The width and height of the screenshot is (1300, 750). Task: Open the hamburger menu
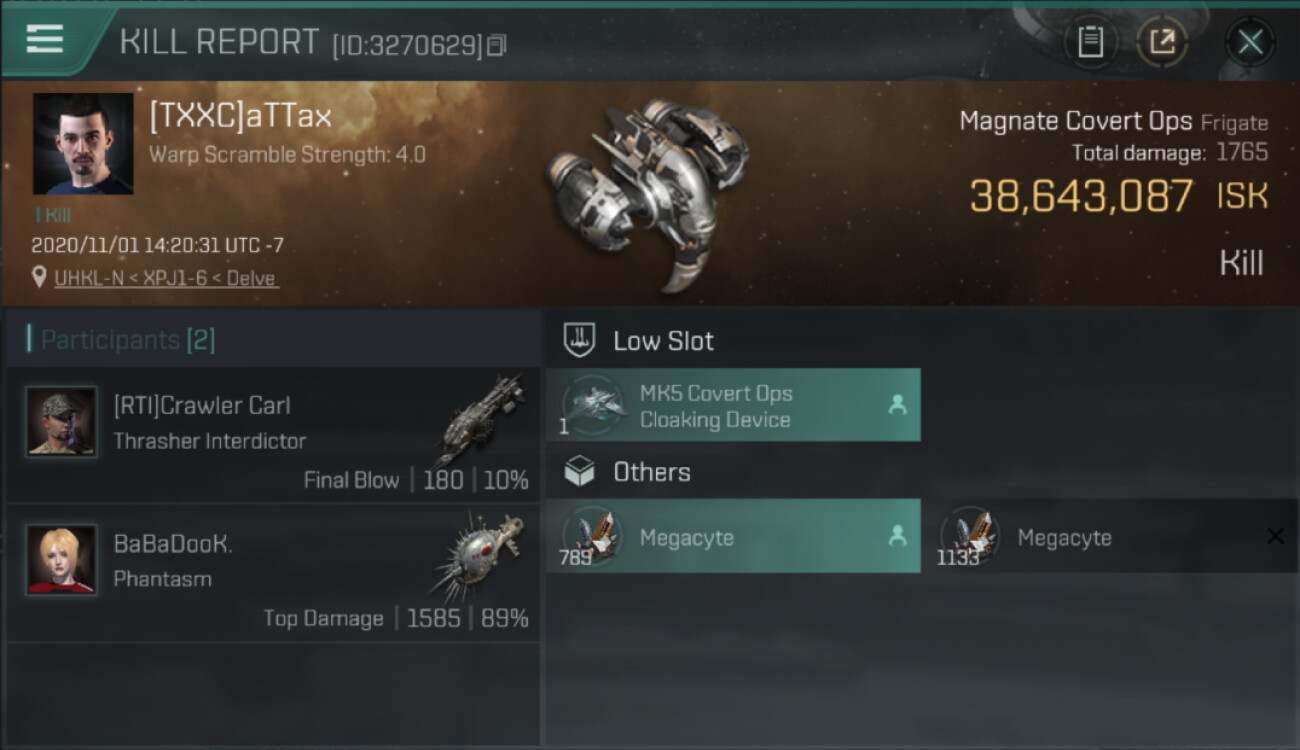pos(45,39)
